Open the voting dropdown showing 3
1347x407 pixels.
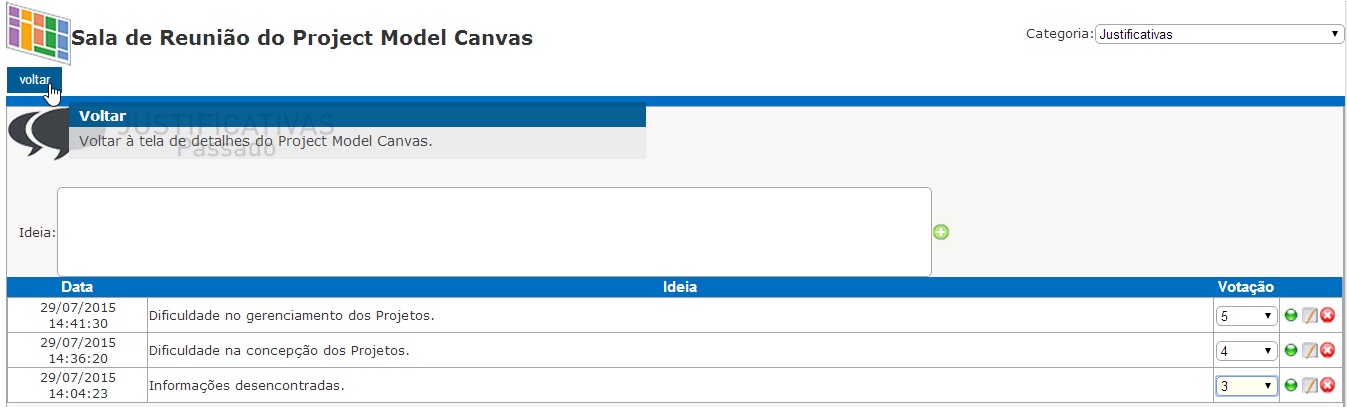pos(1247,386)
